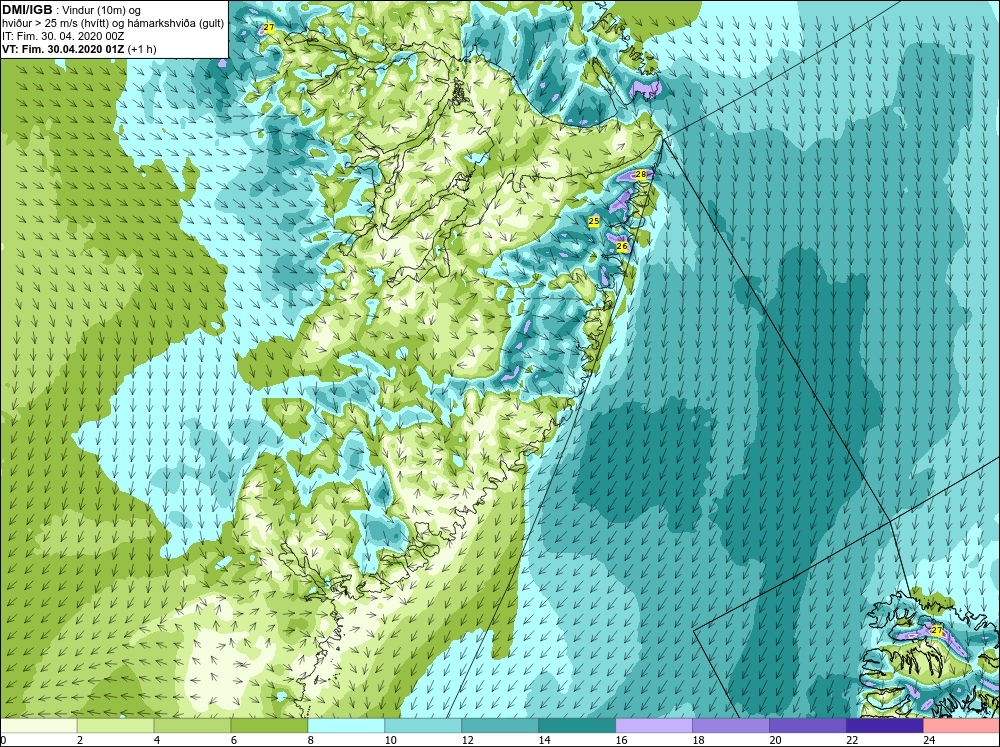Click the legend scale number 6

click(x=234, y=740)
